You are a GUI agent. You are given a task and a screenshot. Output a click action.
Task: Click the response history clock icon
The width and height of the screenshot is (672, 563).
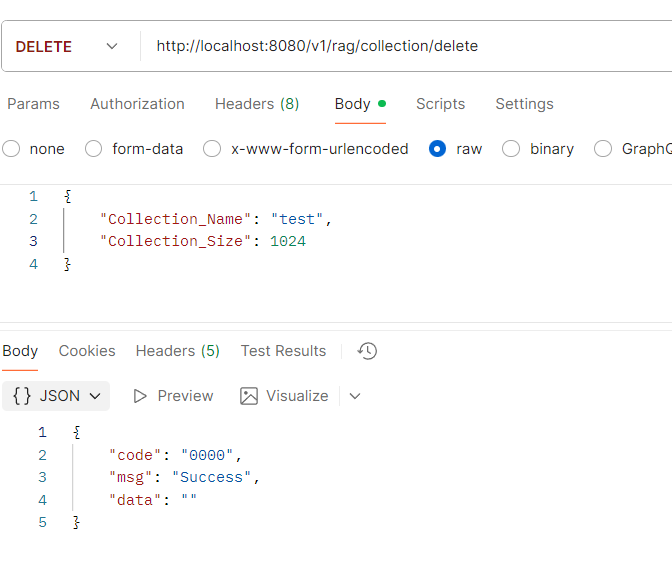[x=367, y=351]
